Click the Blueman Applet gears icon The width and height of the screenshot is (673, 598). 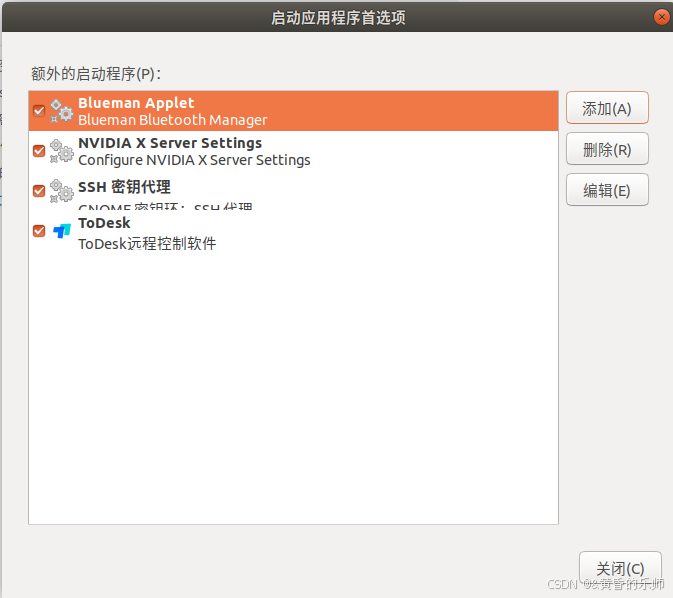tap(61, 111)
